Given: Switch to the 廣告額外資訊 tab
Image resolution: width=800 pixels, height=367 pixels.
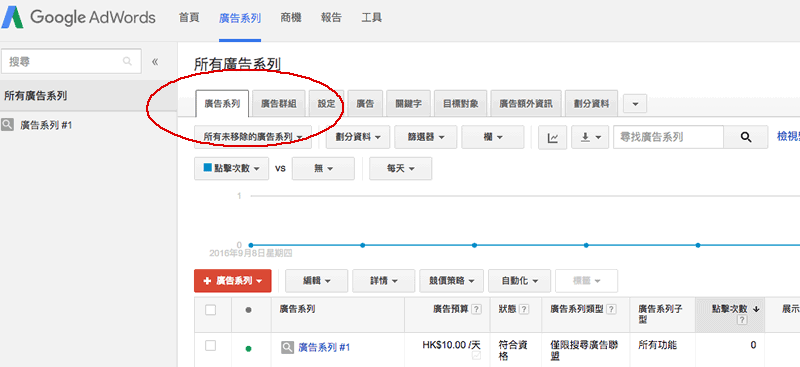Looking at the screenshot, I should click(526, 104).
